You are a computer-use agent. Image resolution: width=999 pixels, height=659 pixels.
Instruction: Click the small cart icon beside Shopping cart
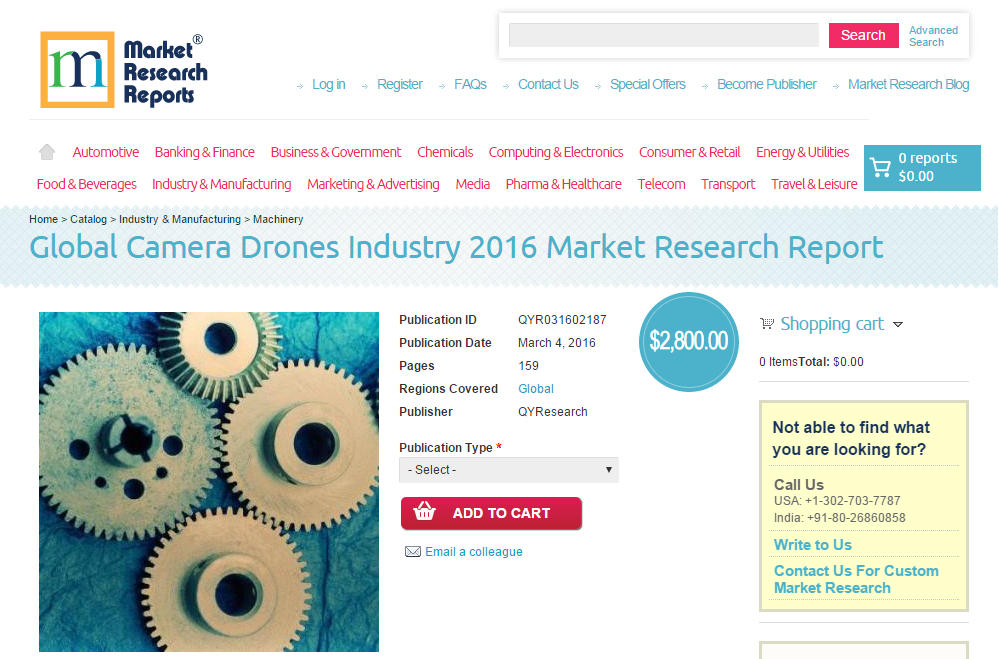tap(767, 324)
